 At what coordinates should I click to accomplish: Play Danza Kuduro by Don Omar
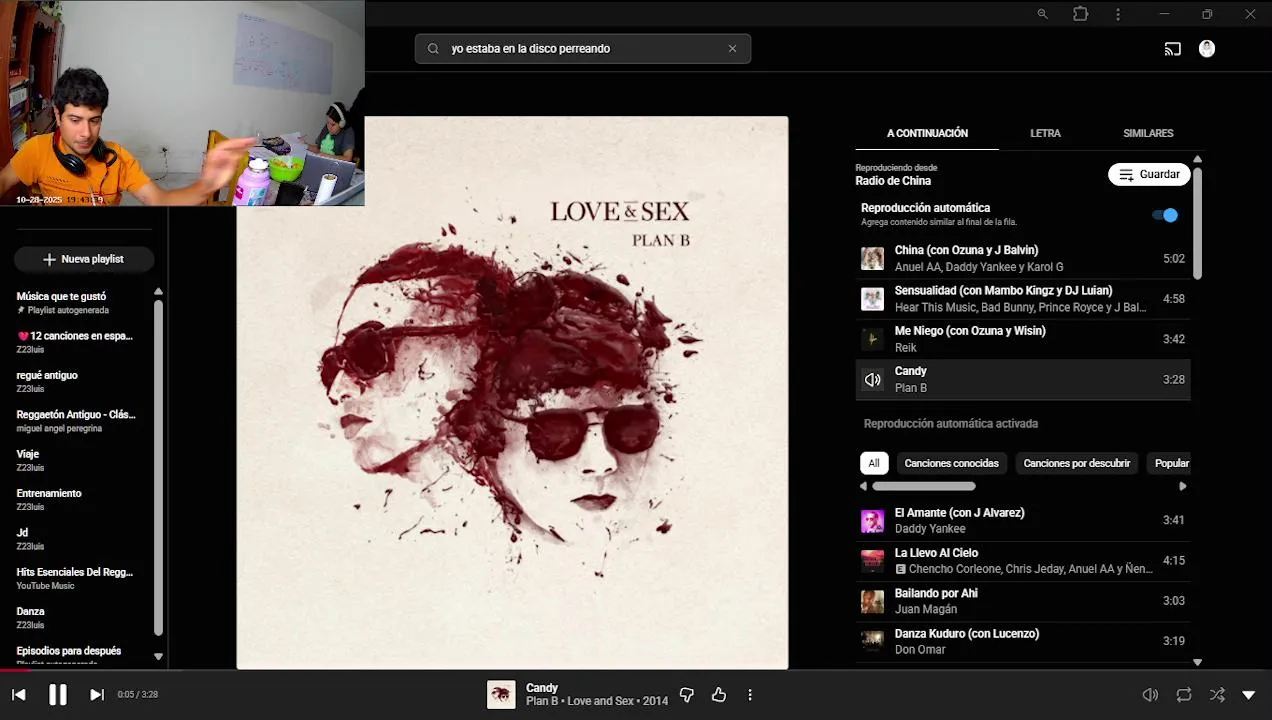coord(1025,641)
